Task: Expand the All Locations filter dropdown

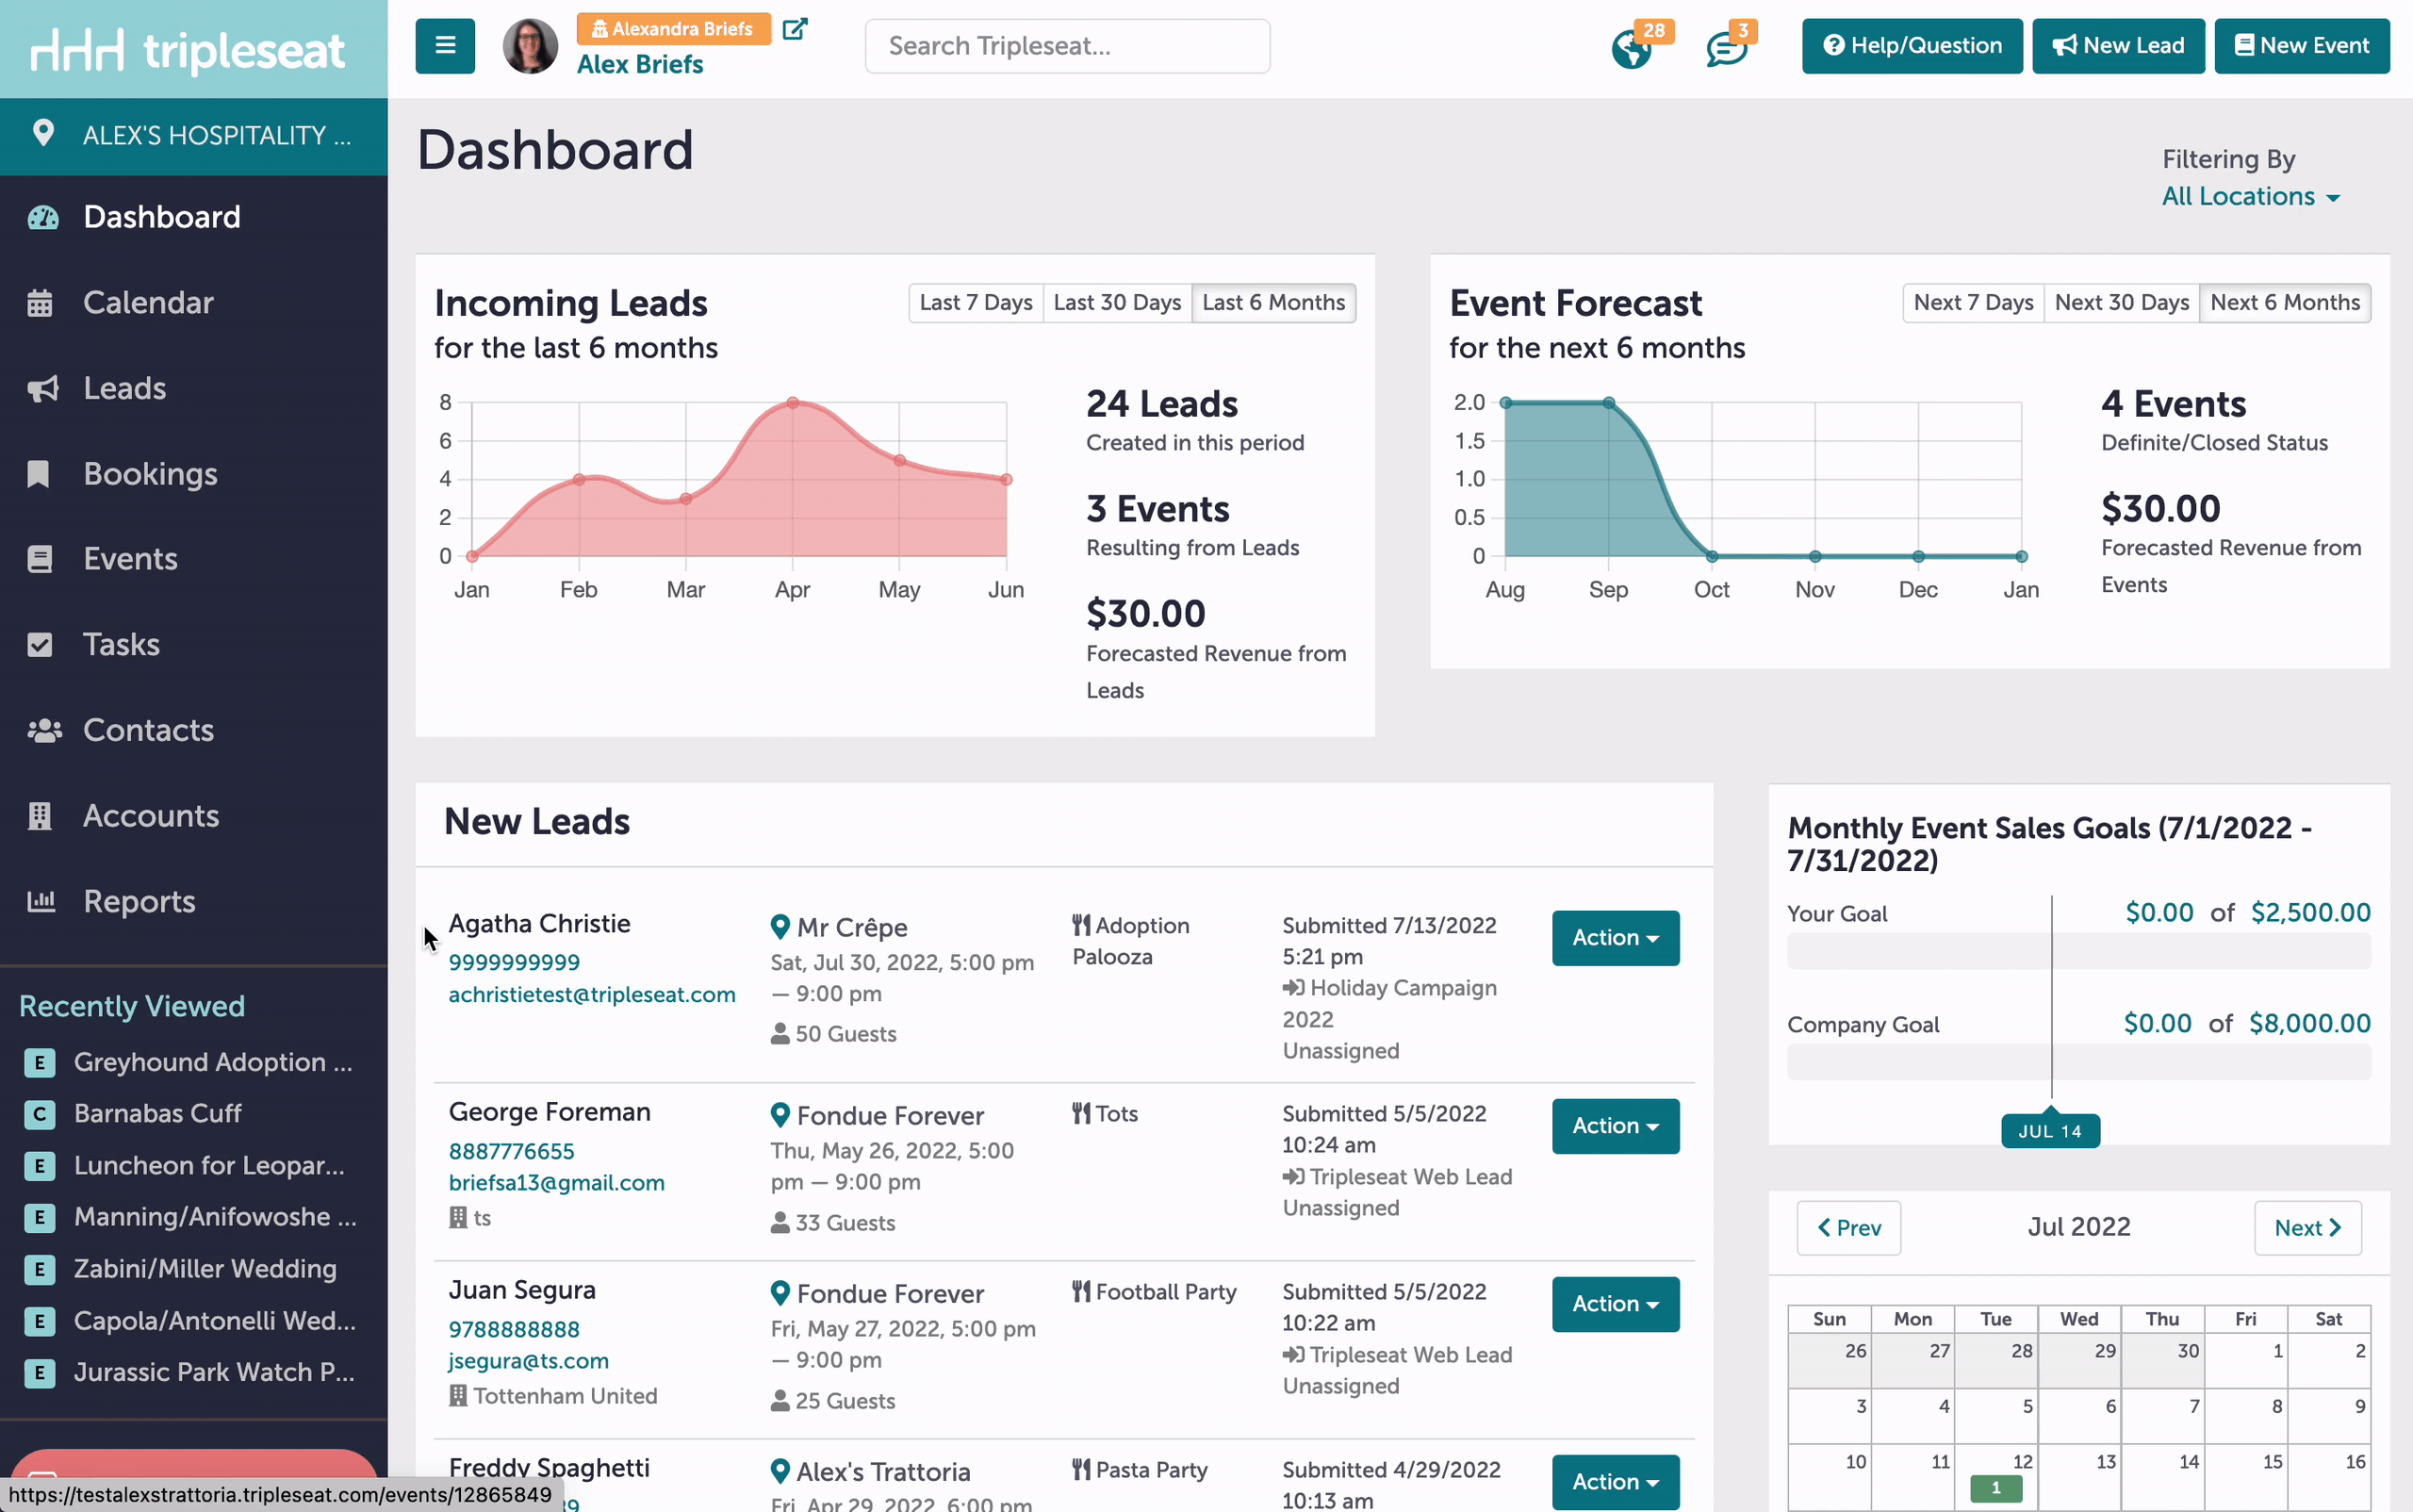Action: click(x=2250, y=197)
